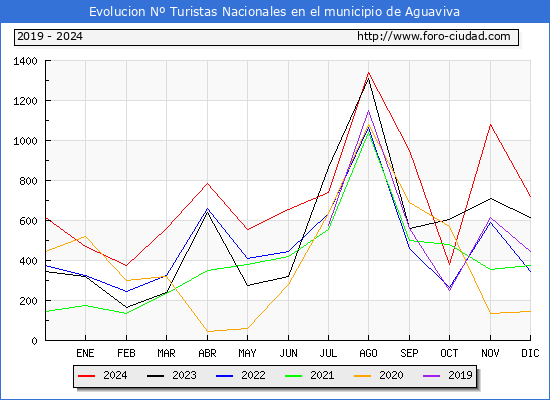Image resolution: width=550 pixels, height=400 pixels.
Task: Click the chart title mentioning Aguaviva
Action: 274,12
